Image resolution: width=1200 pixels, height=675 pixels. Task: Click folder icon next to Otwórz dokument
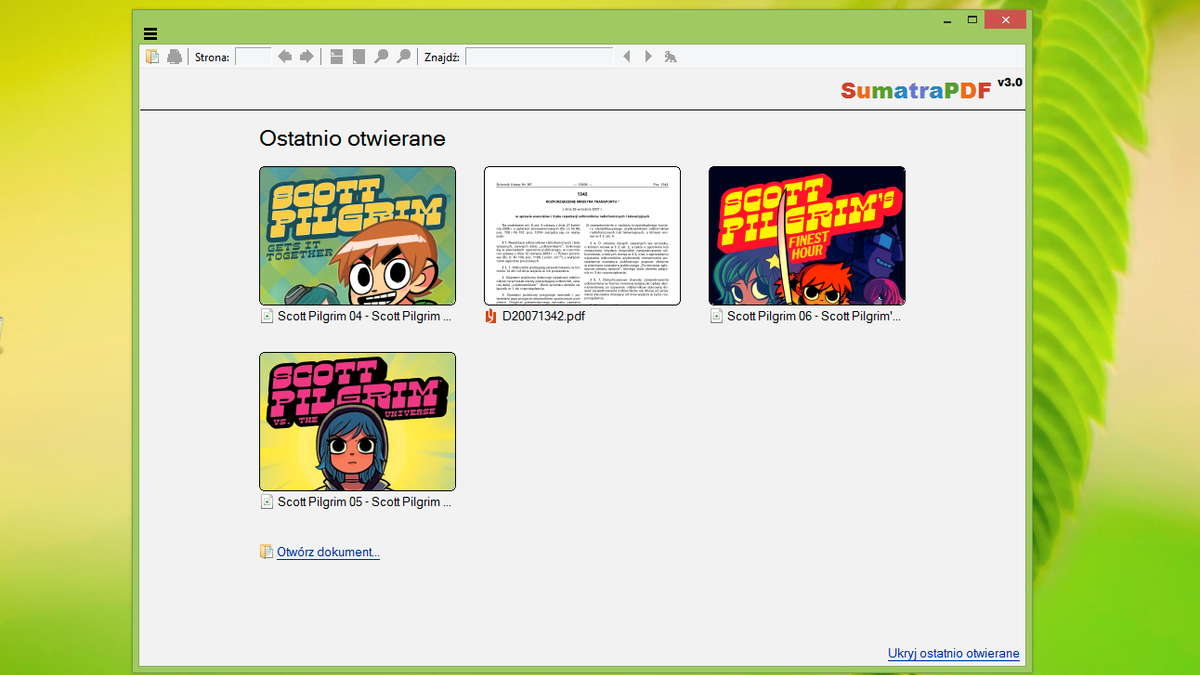point(266,552)
